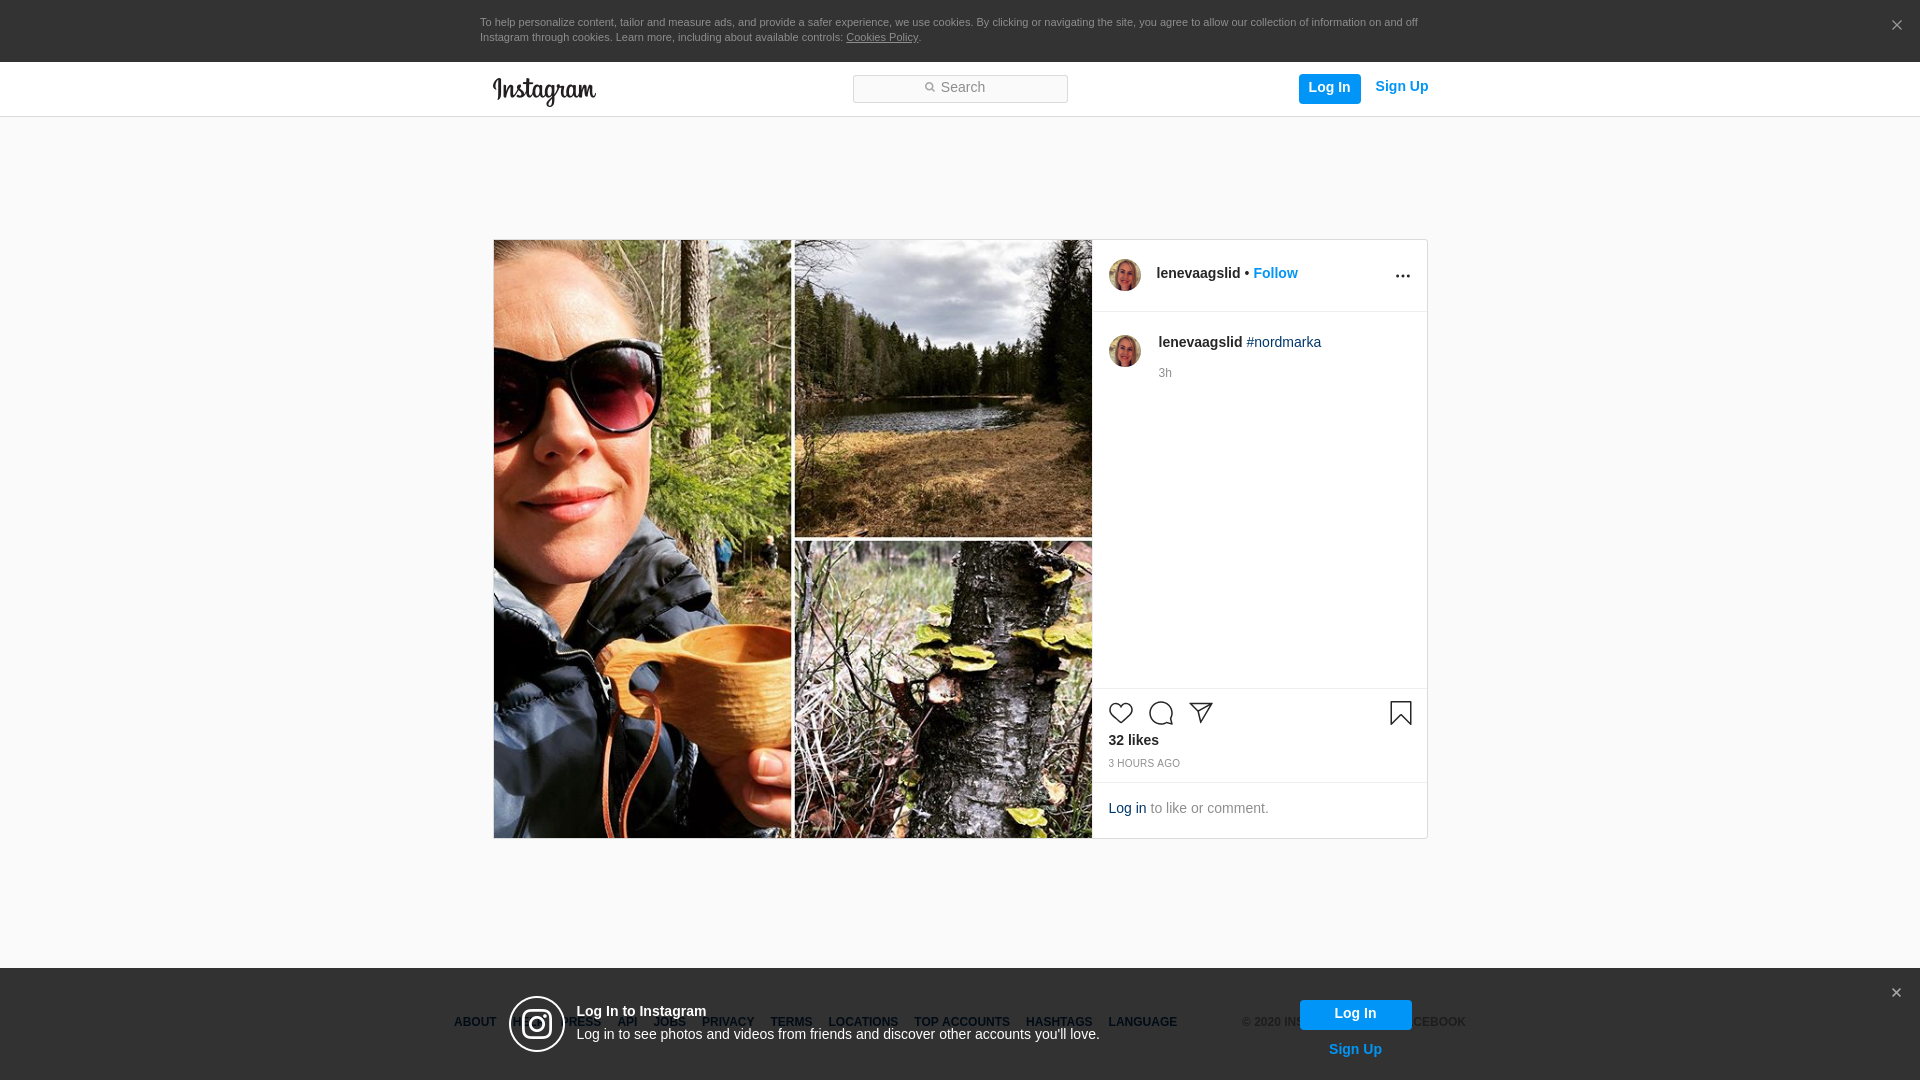Save post with bookmark icon
This screenshot has width=1920, height=1080.
1400,713
